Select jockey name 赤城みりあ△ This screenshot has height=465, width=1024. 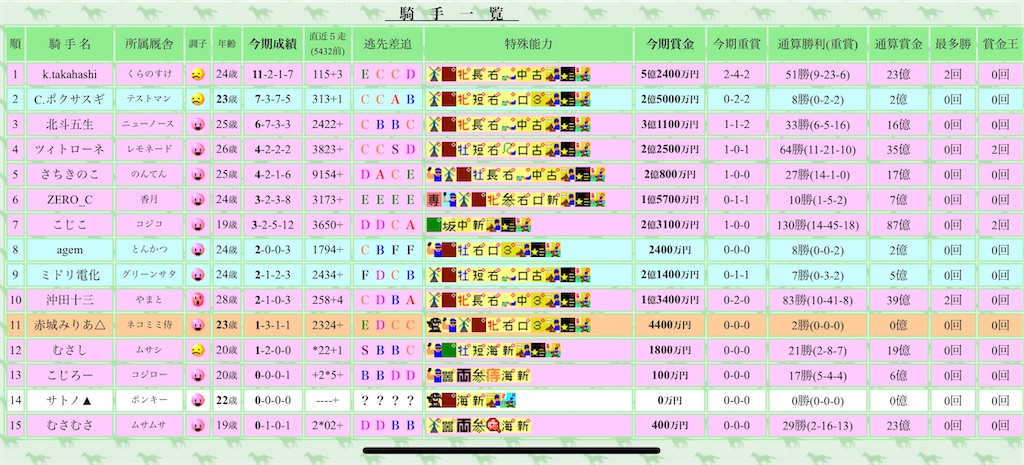click(69, 325)
